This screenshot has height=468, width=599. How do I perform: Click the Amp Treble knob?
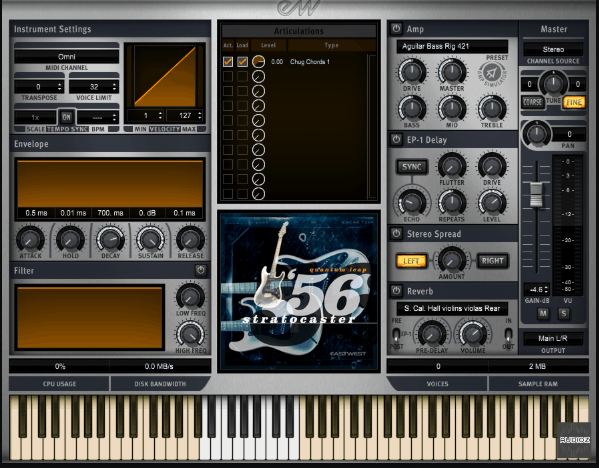tap(492, 108)
